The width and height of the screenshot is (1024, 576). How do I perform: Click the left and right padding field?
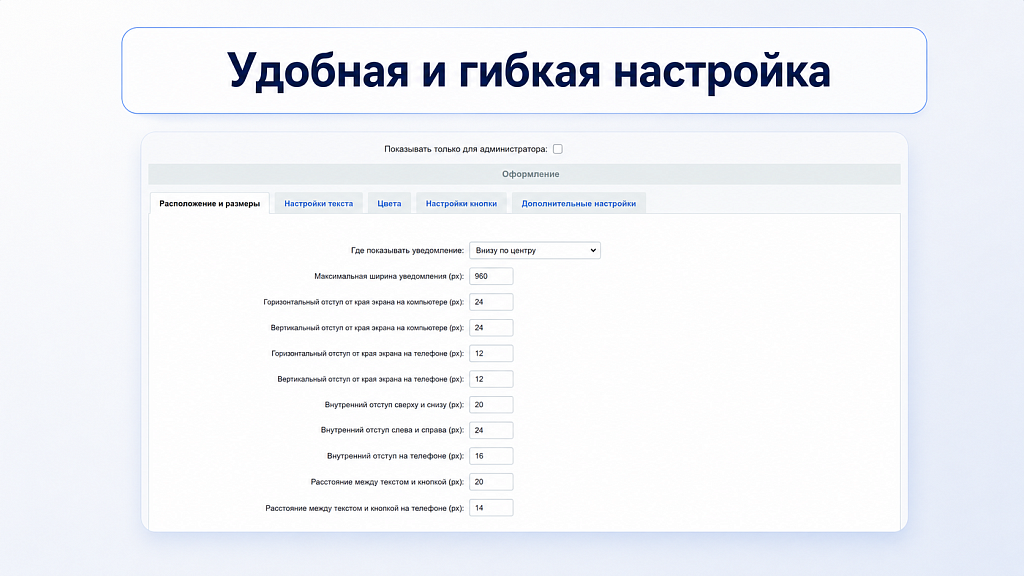[491, 430]
